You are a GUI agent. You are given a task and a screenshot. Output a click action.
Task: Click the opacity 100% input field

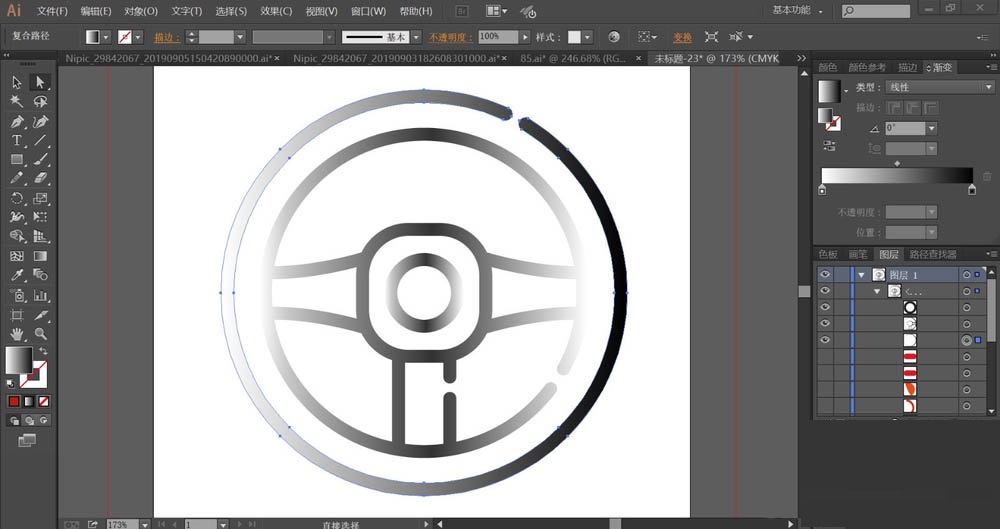498,37
